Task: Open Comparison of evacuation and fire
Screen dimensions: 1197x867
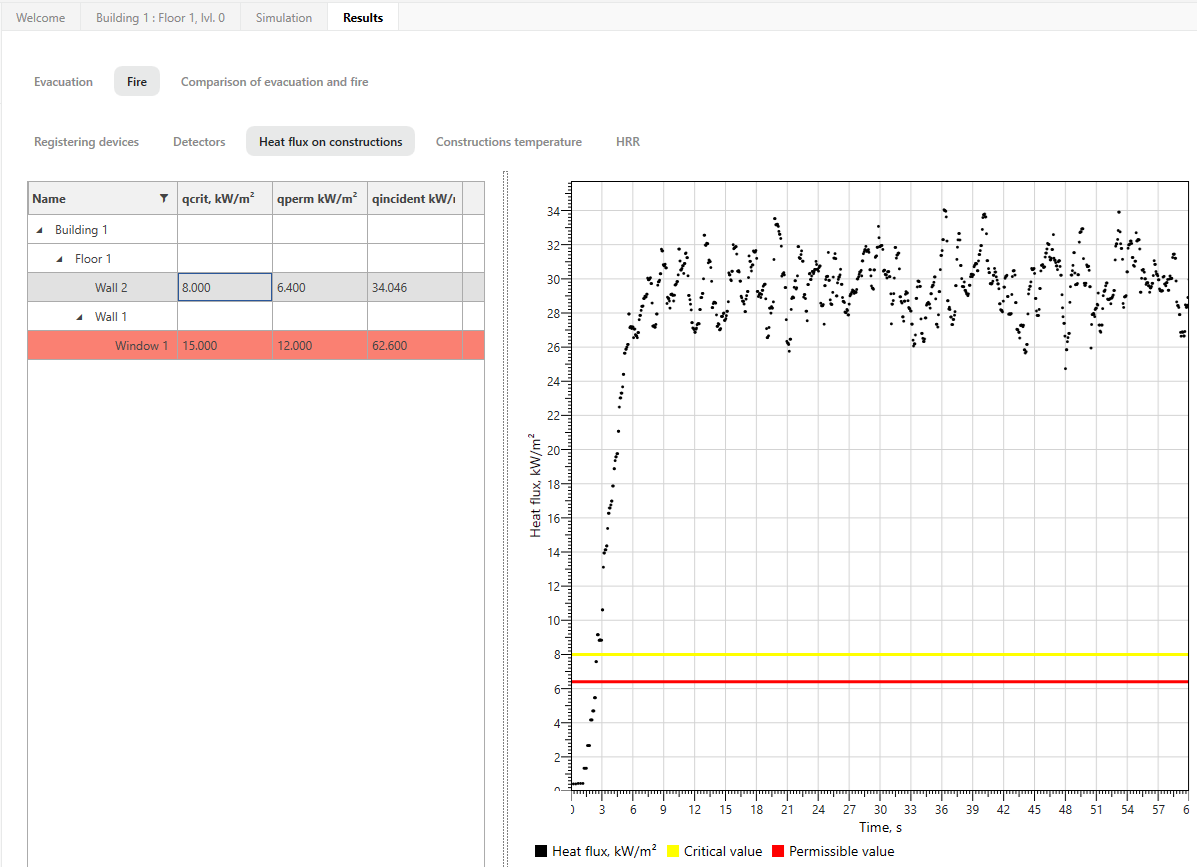Action: (274, 81)
